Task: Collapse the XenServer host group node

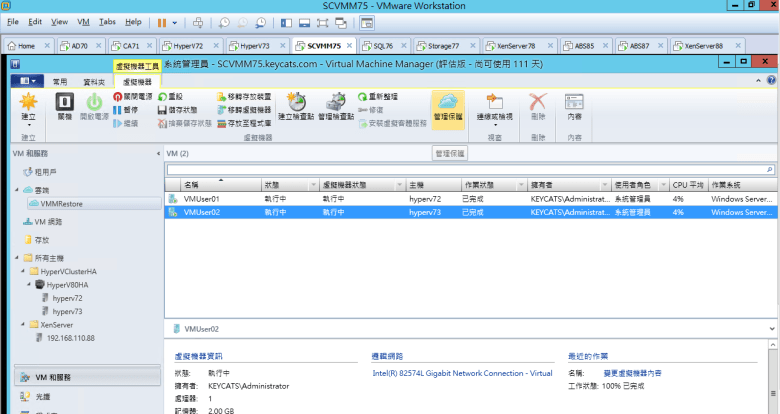Action: [x=22, y=325]
